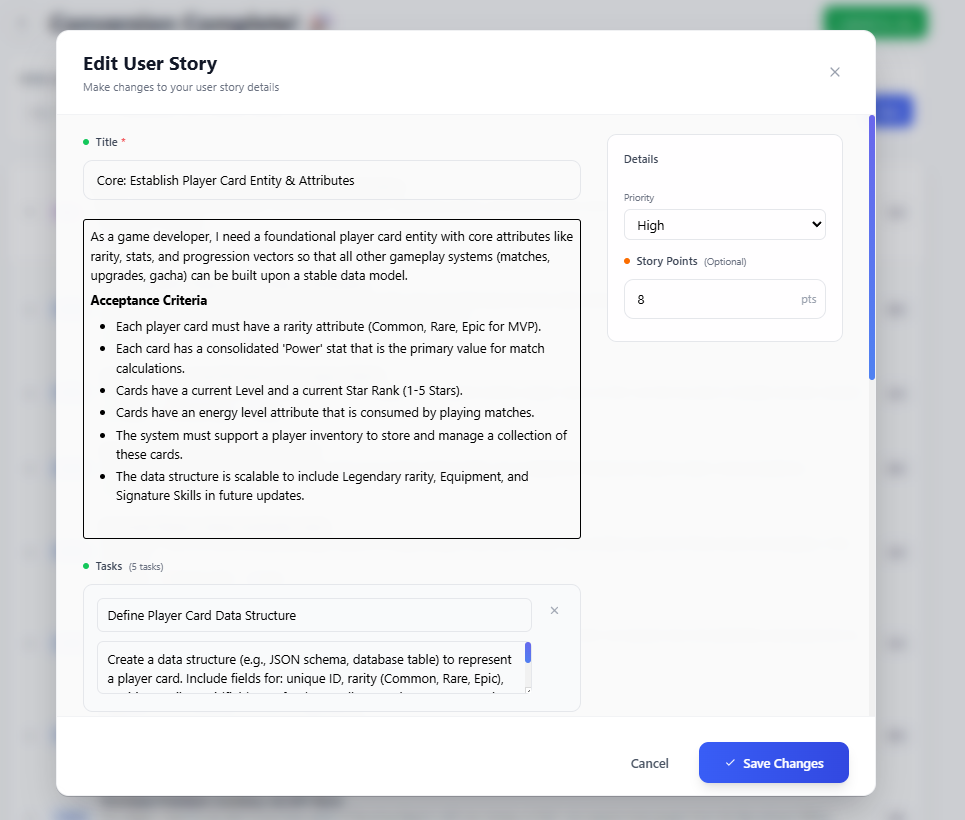Click the checkmark icon on Save Changes
The image size is (965, 820).
730,763
